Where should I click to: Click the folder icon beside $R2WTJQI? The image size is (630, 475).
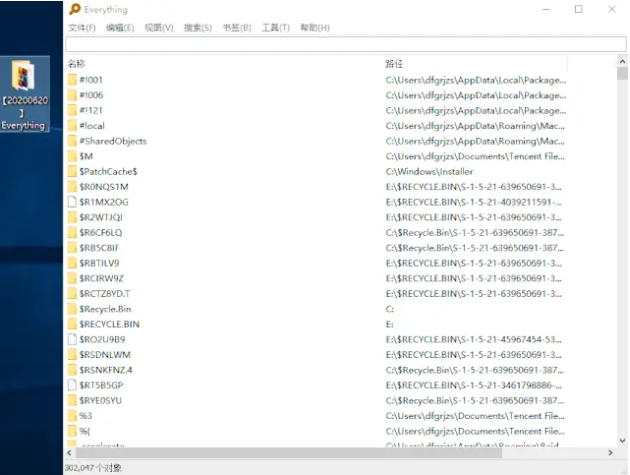pos(72,217)
